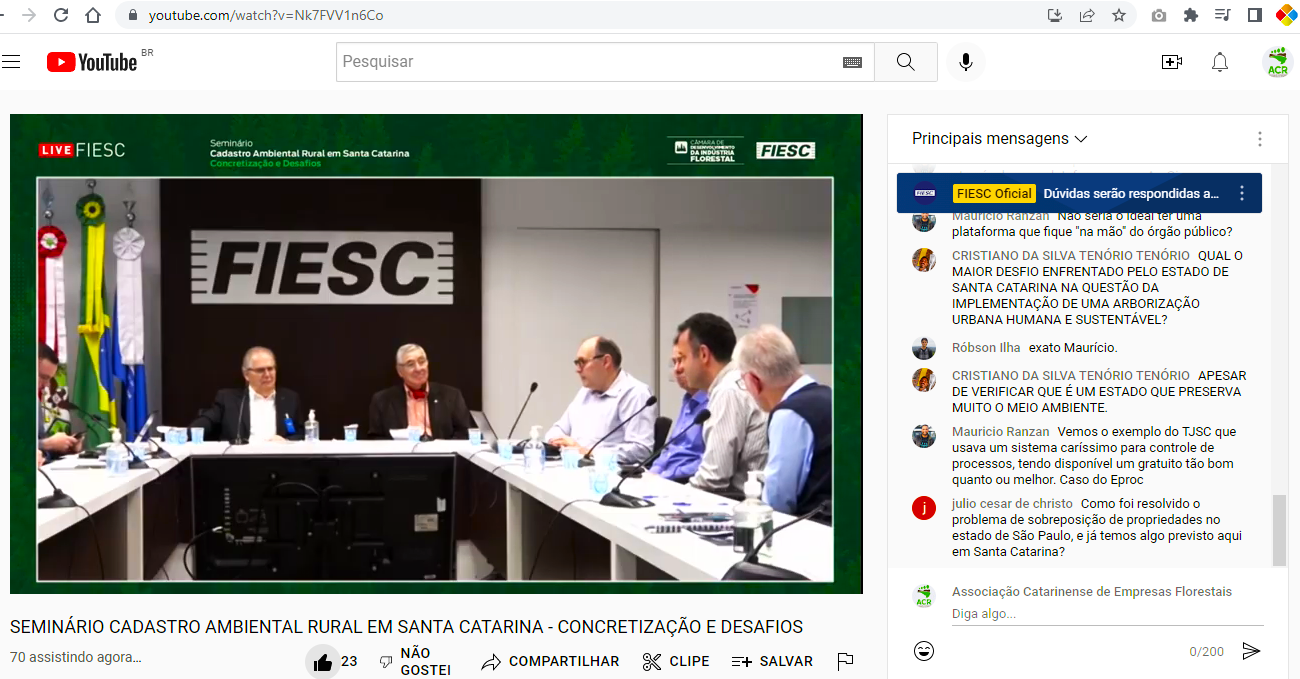Open the pinned message three-dot menu
1300x679 pixels.
[x=1242, y=193]
